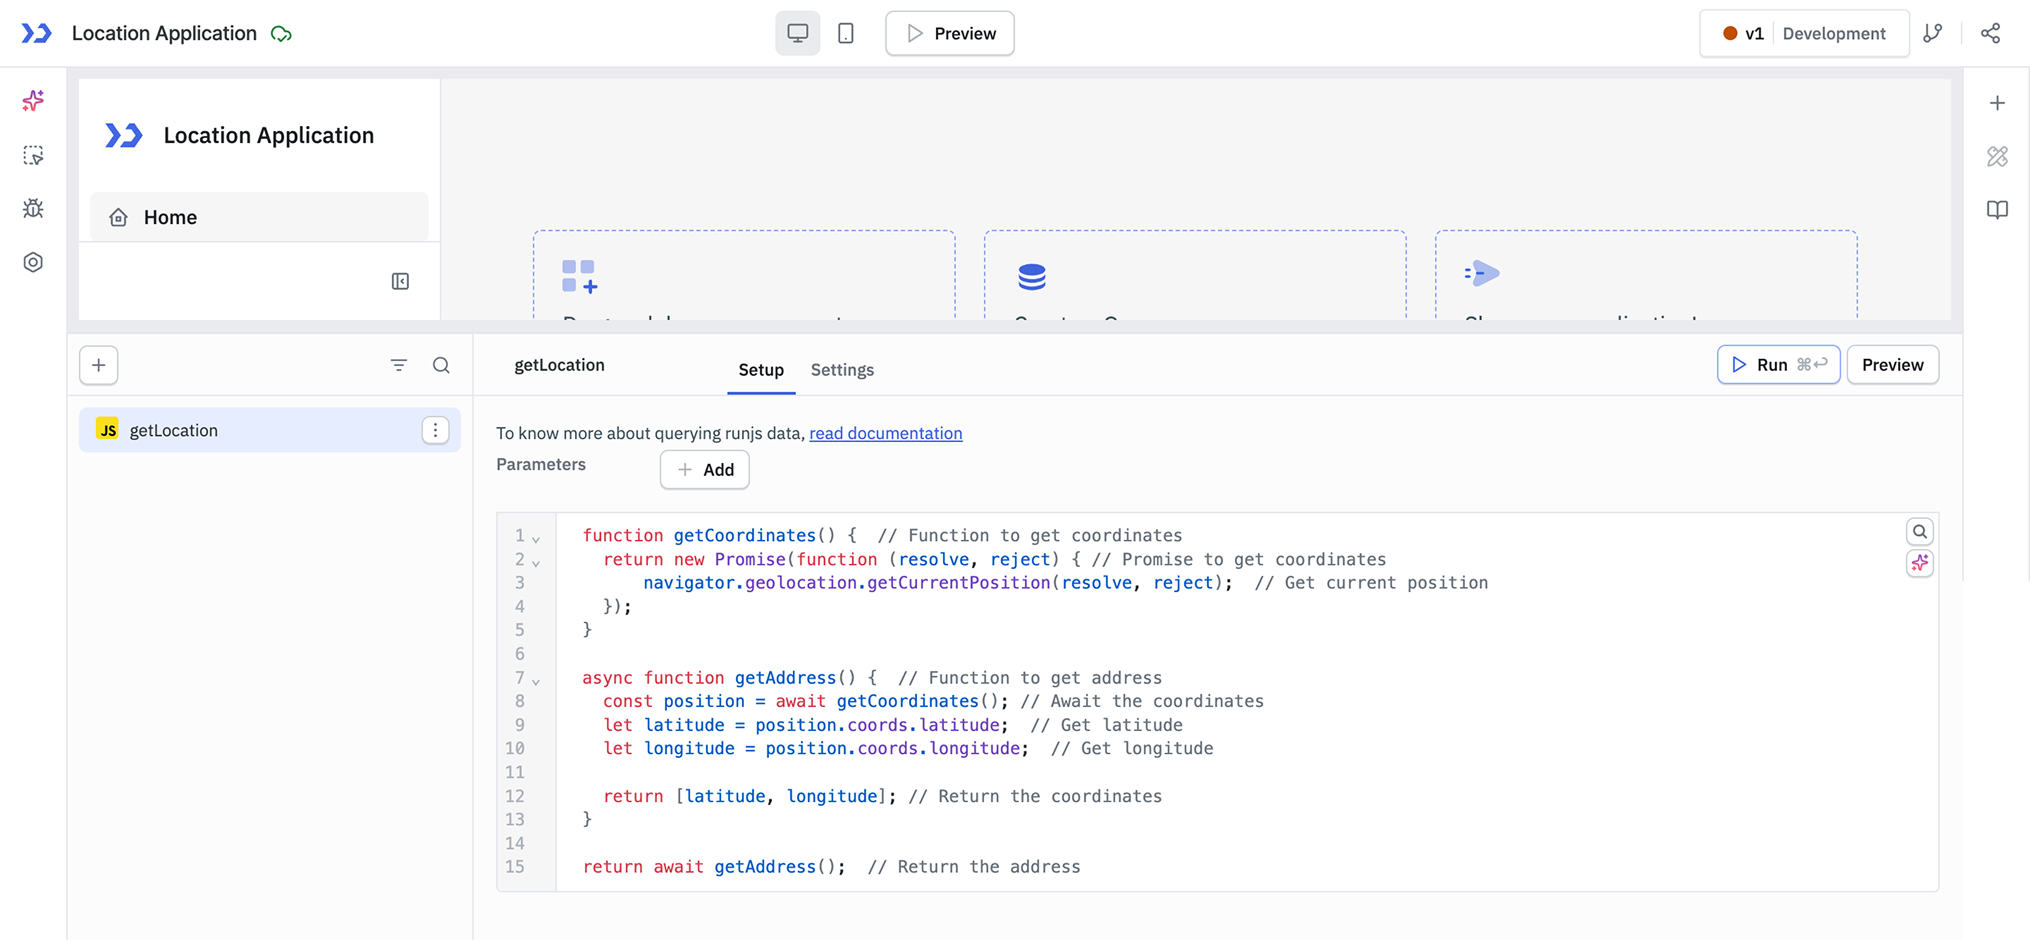Collapse the pages sidebar panel

pos(400,281)
